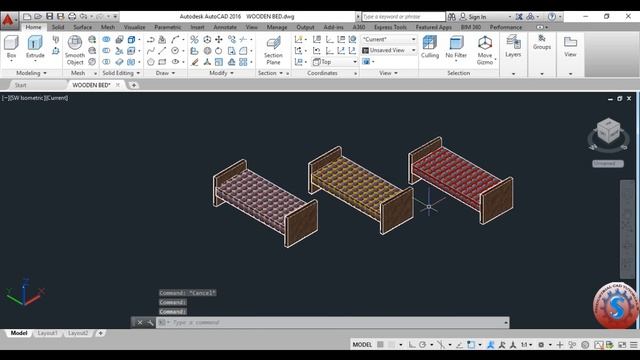Click the Move tool in Modify panel

pos(219,40)
